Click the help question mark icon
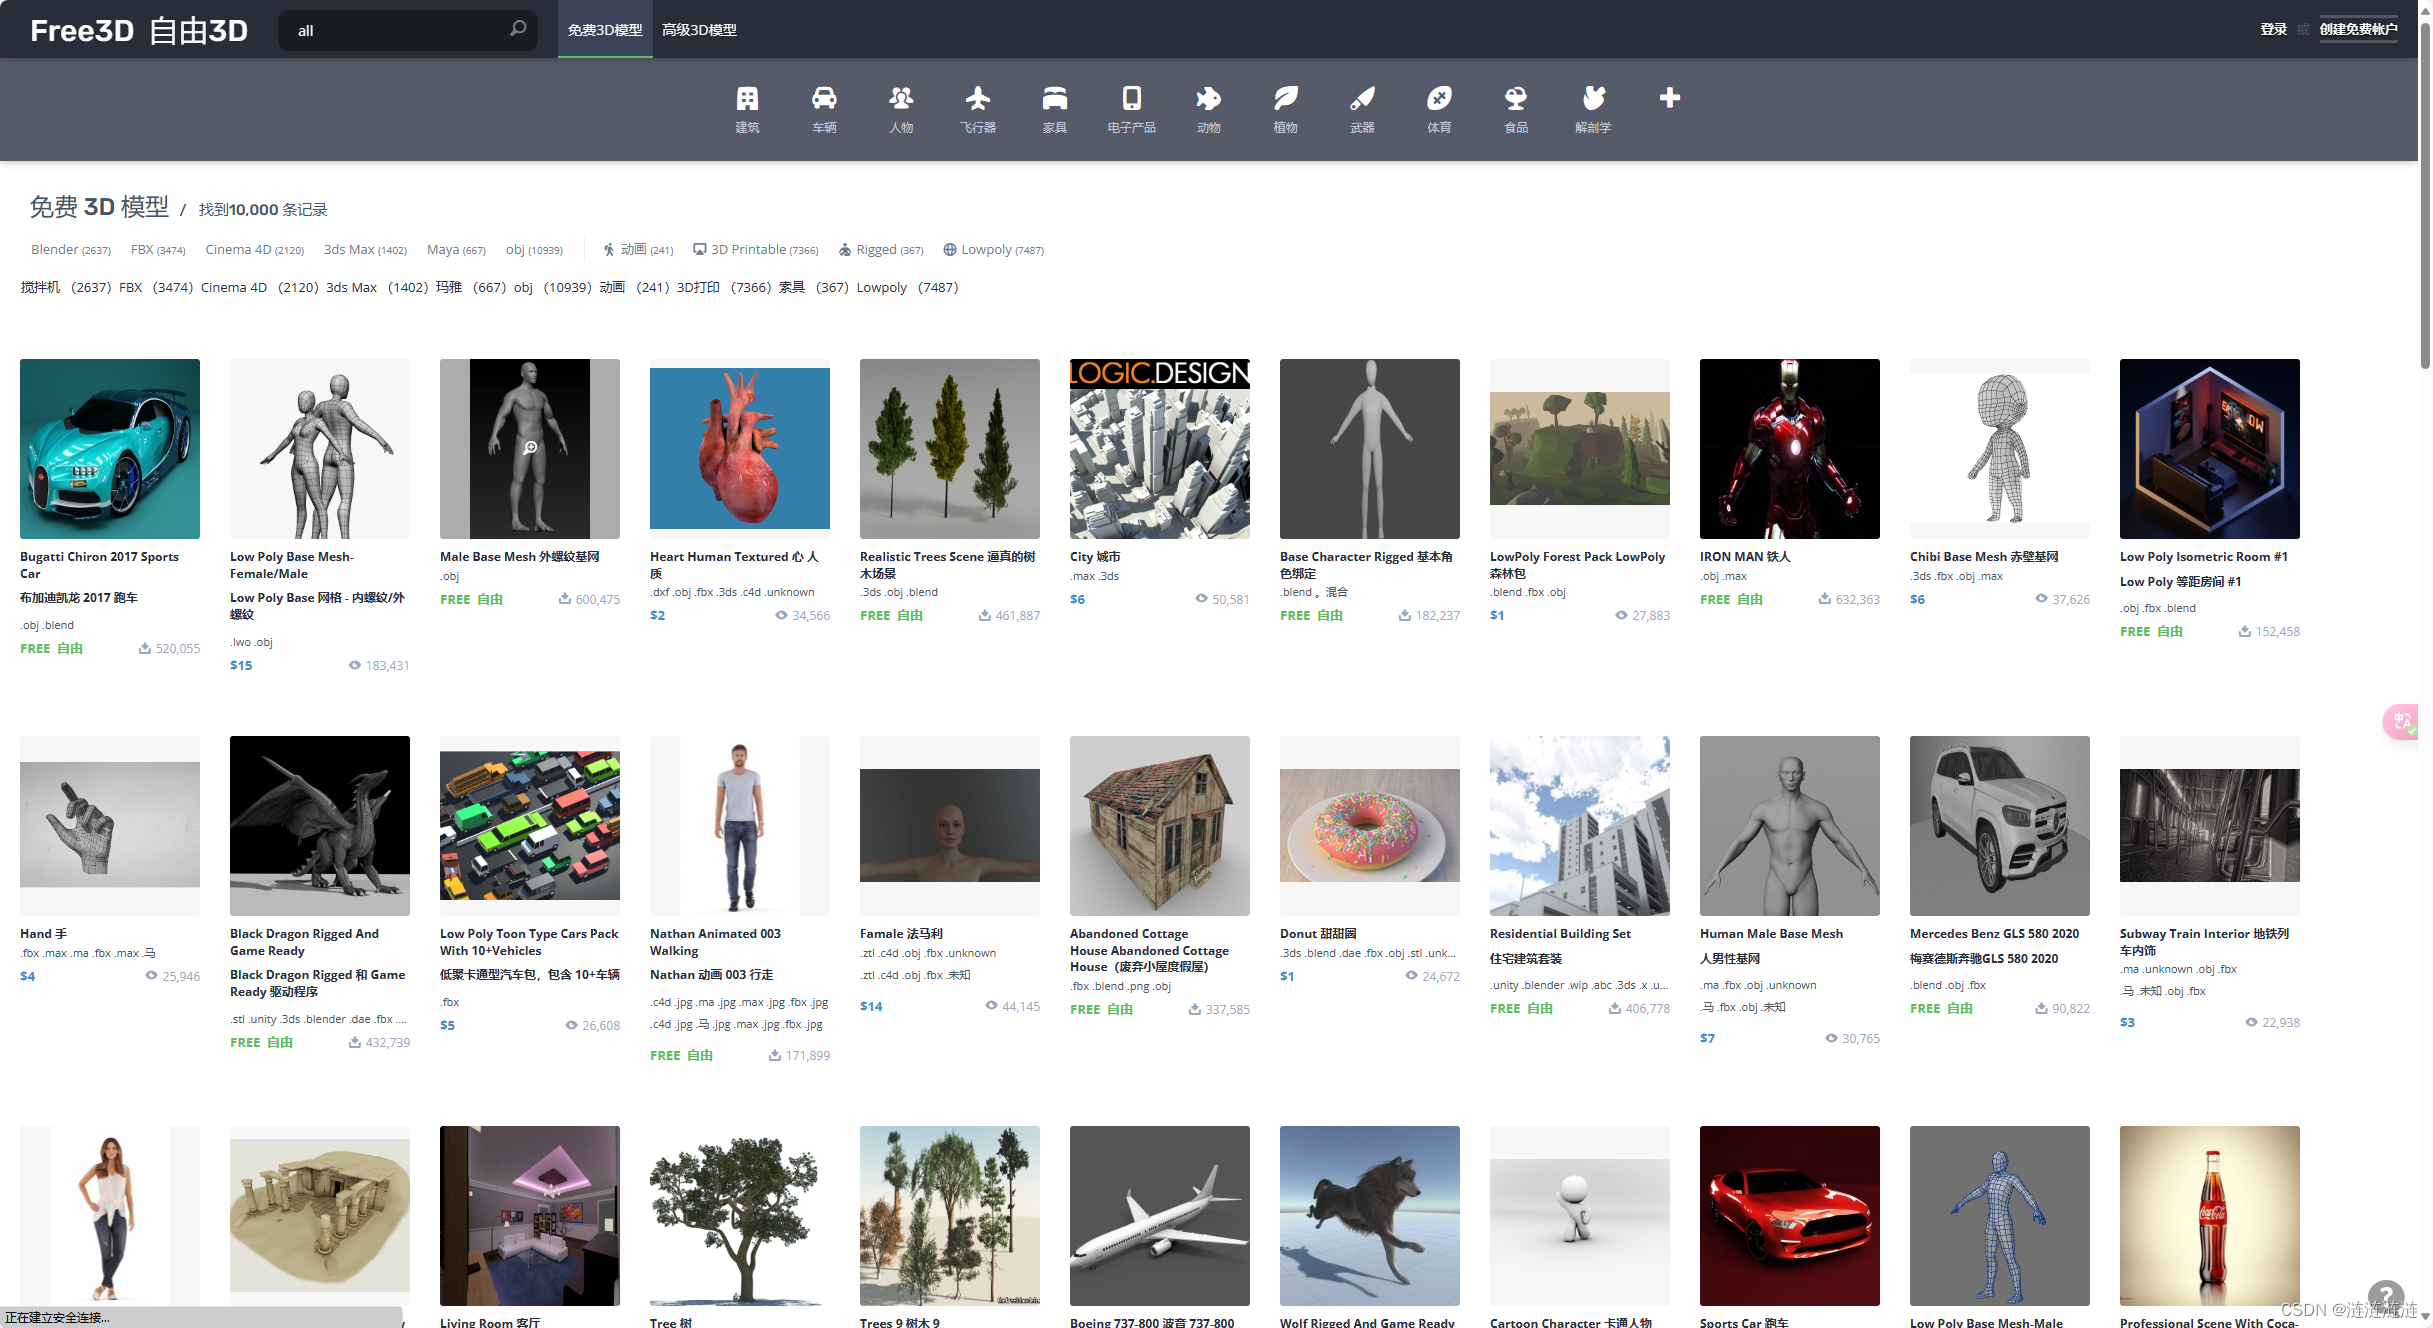The image size is (2433, 1328). pyautogui.click(x=2386, y=1297)
